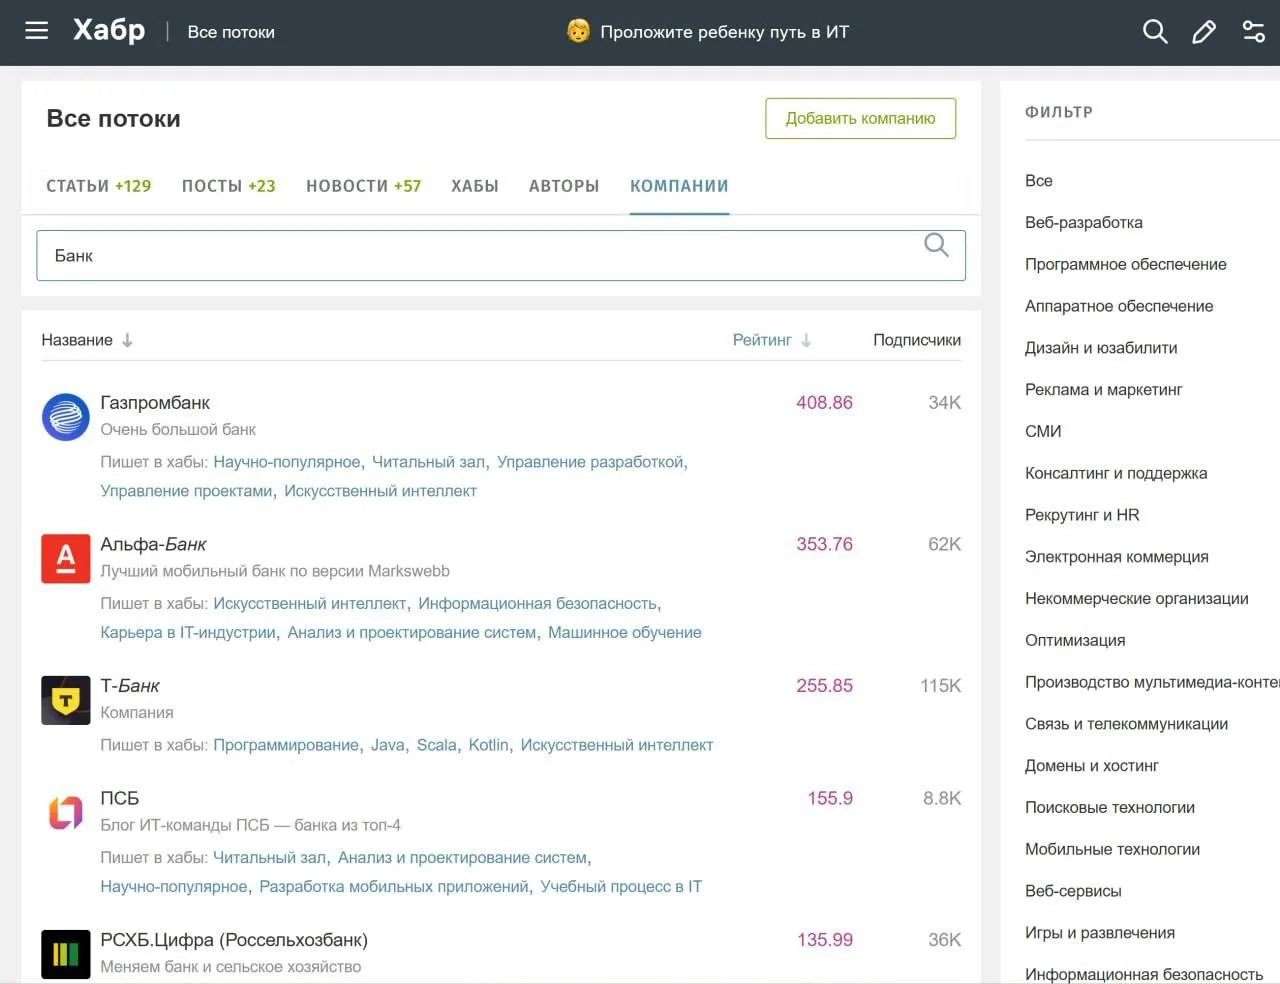Open Т-Банк yellow shield logo
1280x984 pixels.
pyautogui.click(x=66, y=700)
